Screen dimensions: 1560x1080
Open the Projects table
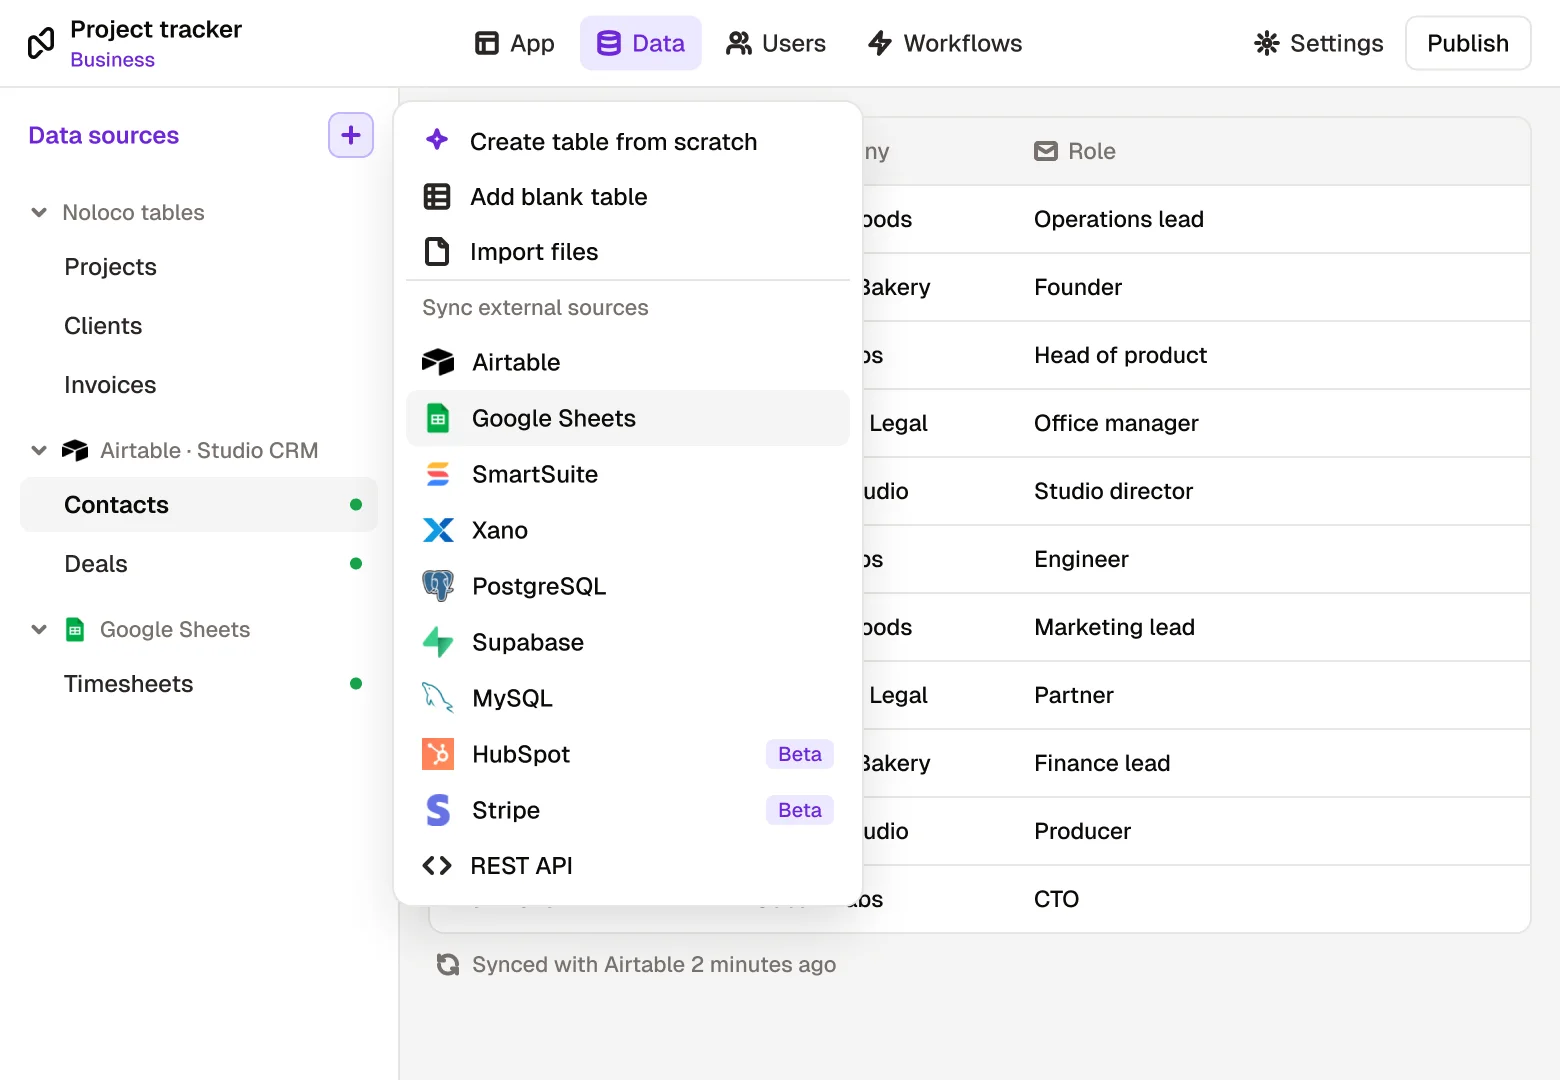pyautogui.click(x=199, y=267)
